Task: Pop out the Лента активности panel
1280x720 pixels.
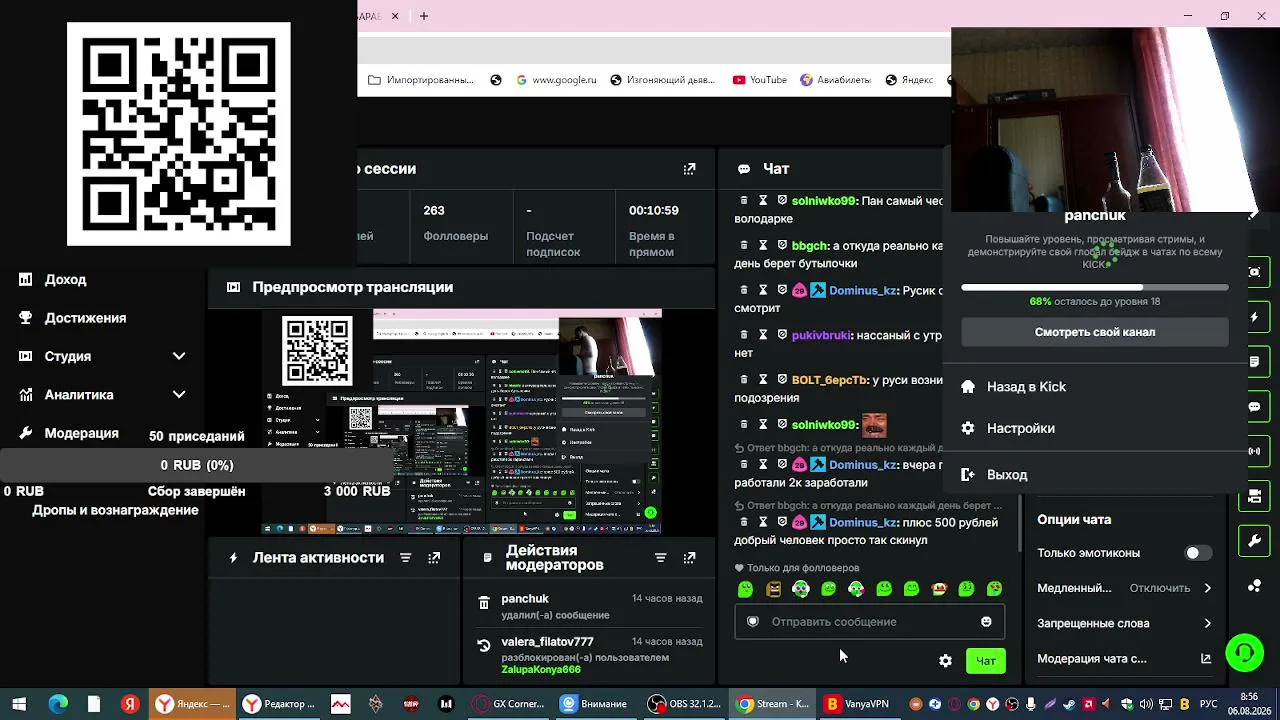Action: coord(434,558)
